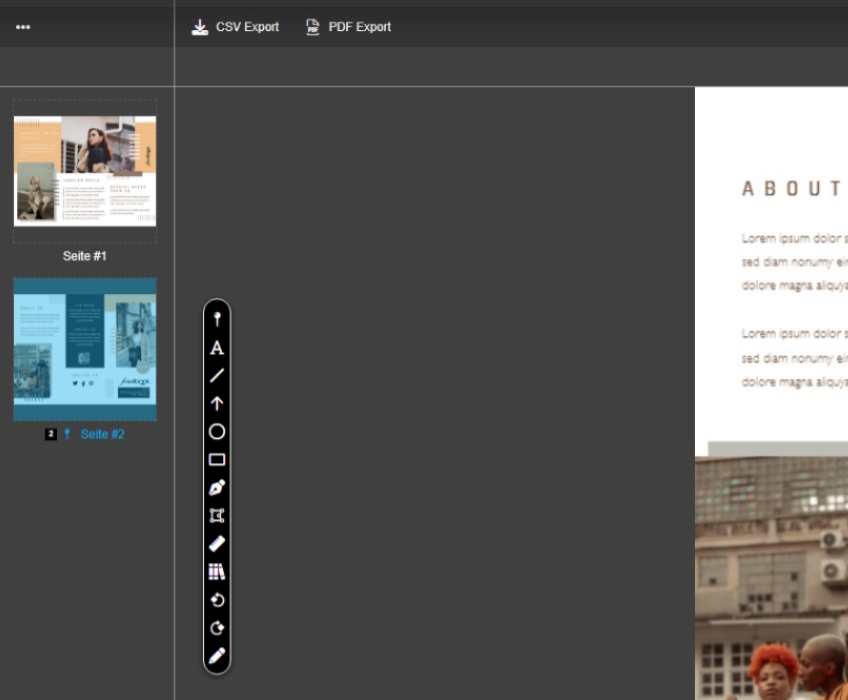Pick the straight line drawing tool
The height and width of the screenshot is (700, 848).
point(217,376)
